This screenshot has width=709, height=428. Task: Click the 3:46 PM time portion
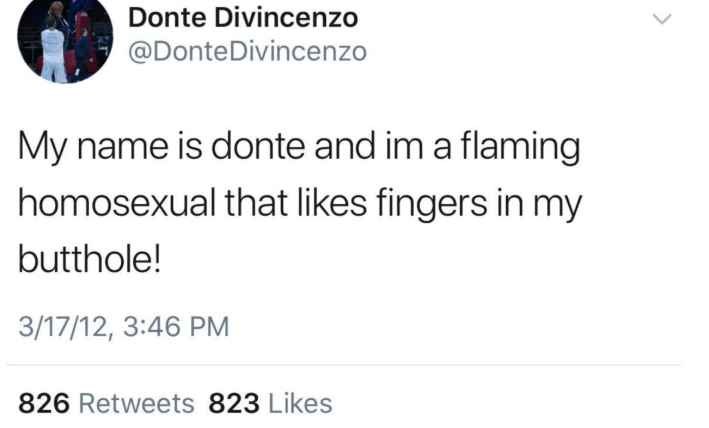click(180, 326)
